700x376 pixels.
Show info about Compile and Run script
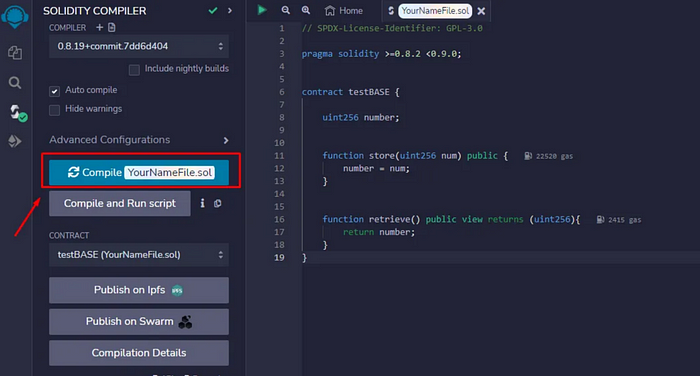(202, 203)
